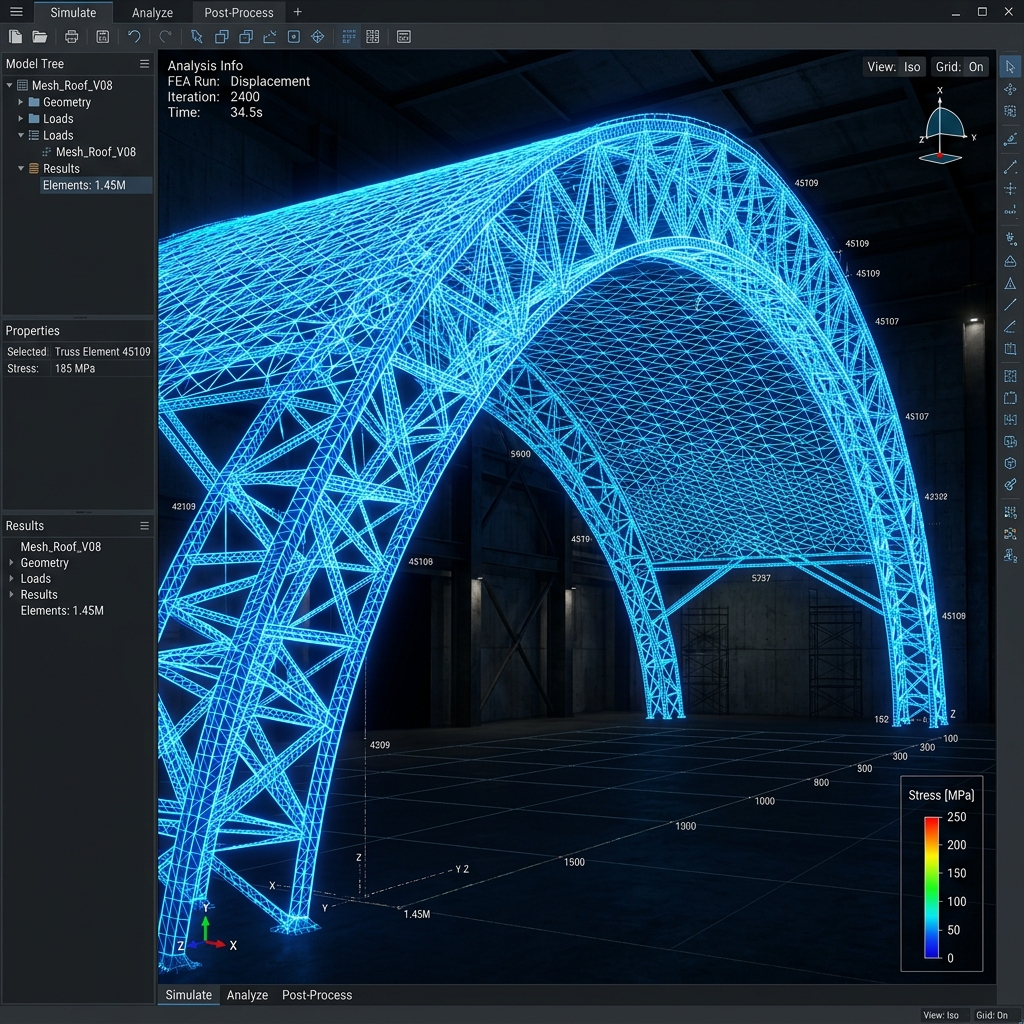
Task: Select the bottom Simulate tab
Action: click(x=189, y=995)
